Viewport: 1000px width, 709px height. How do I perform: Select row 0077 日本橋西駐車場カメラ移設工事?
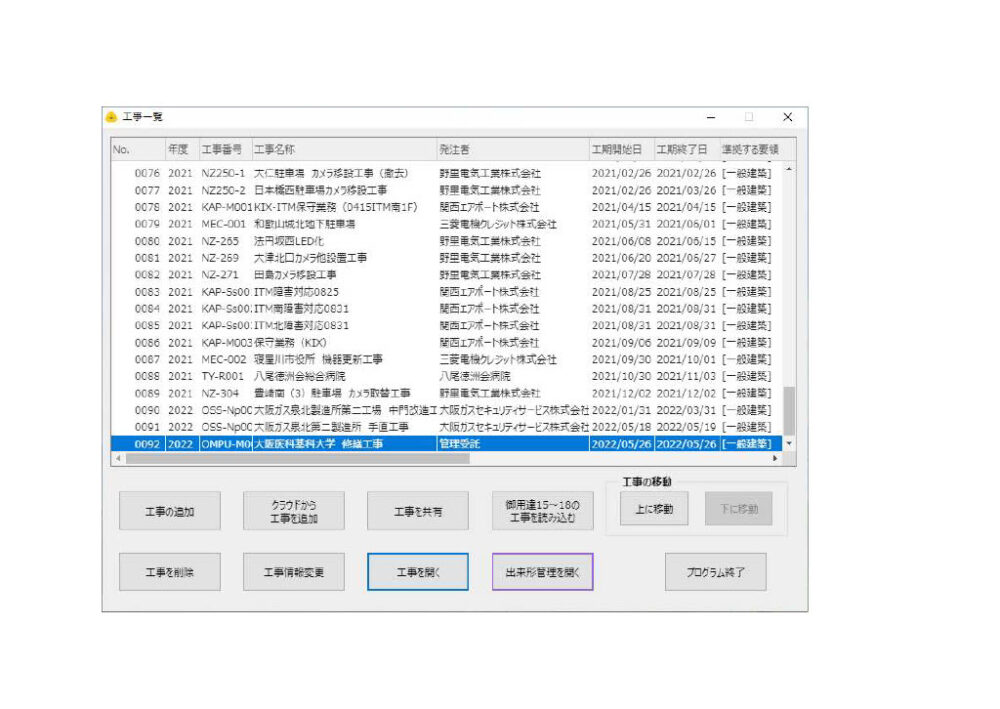446,190
